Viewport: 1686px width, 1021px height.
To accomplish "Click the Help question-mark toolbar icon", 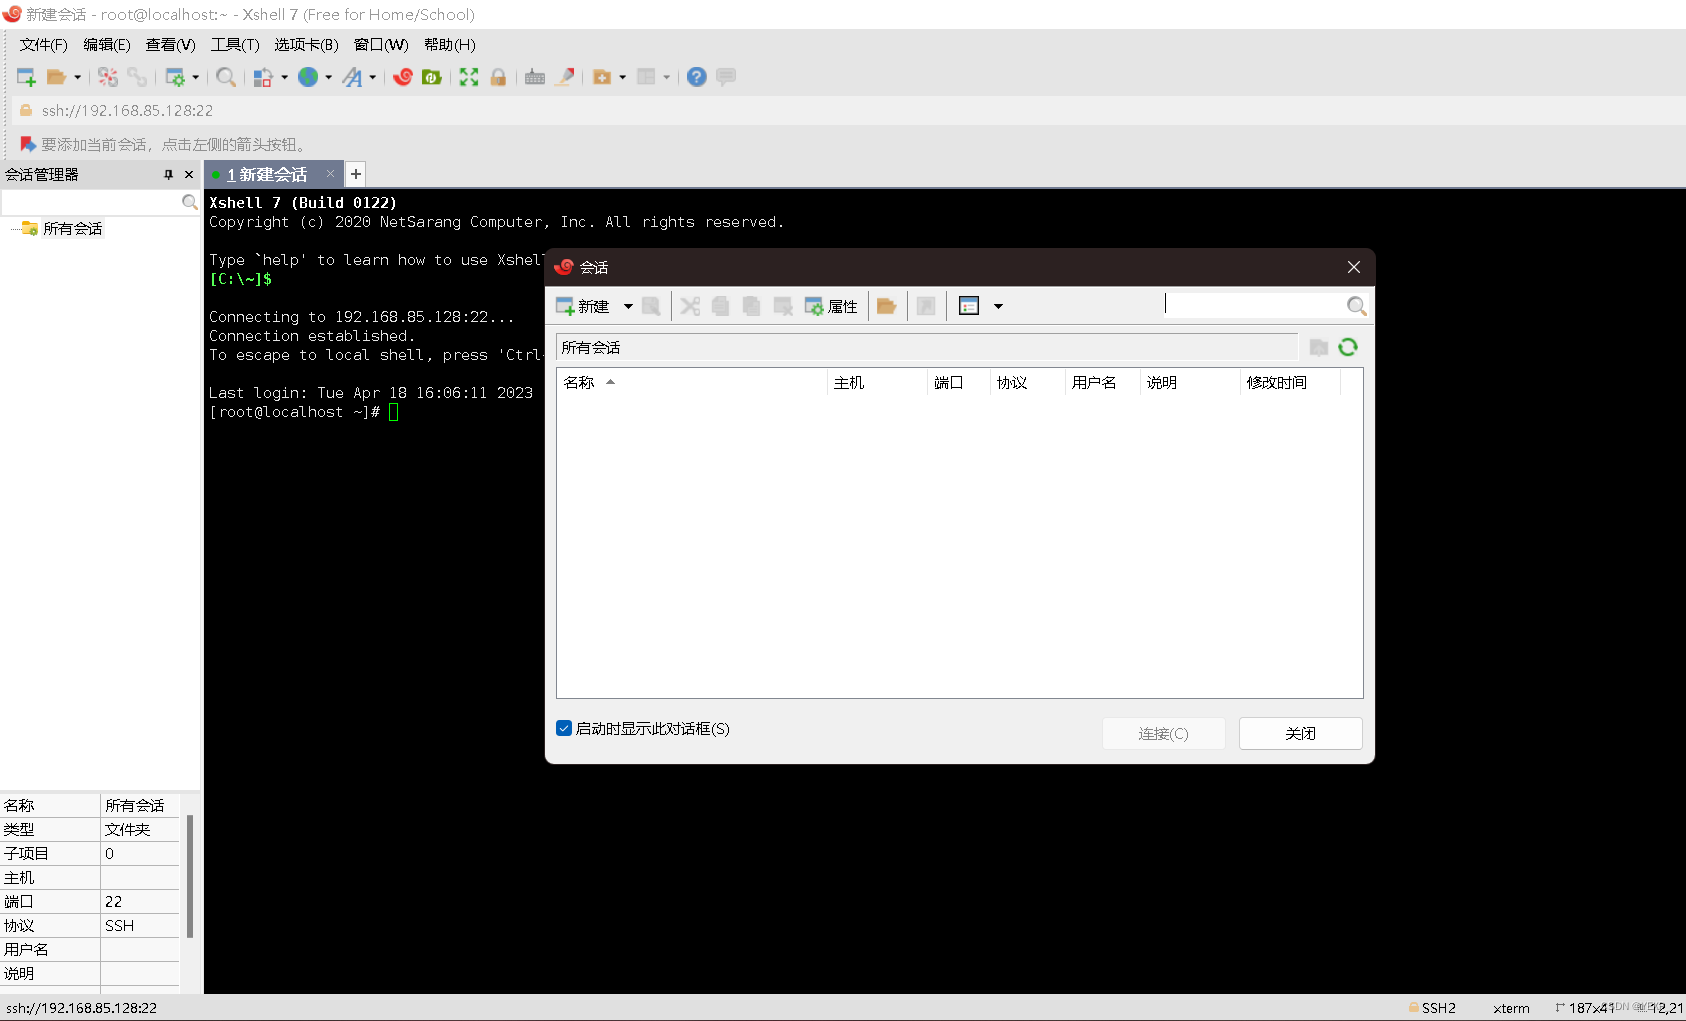I will point(696,77).
